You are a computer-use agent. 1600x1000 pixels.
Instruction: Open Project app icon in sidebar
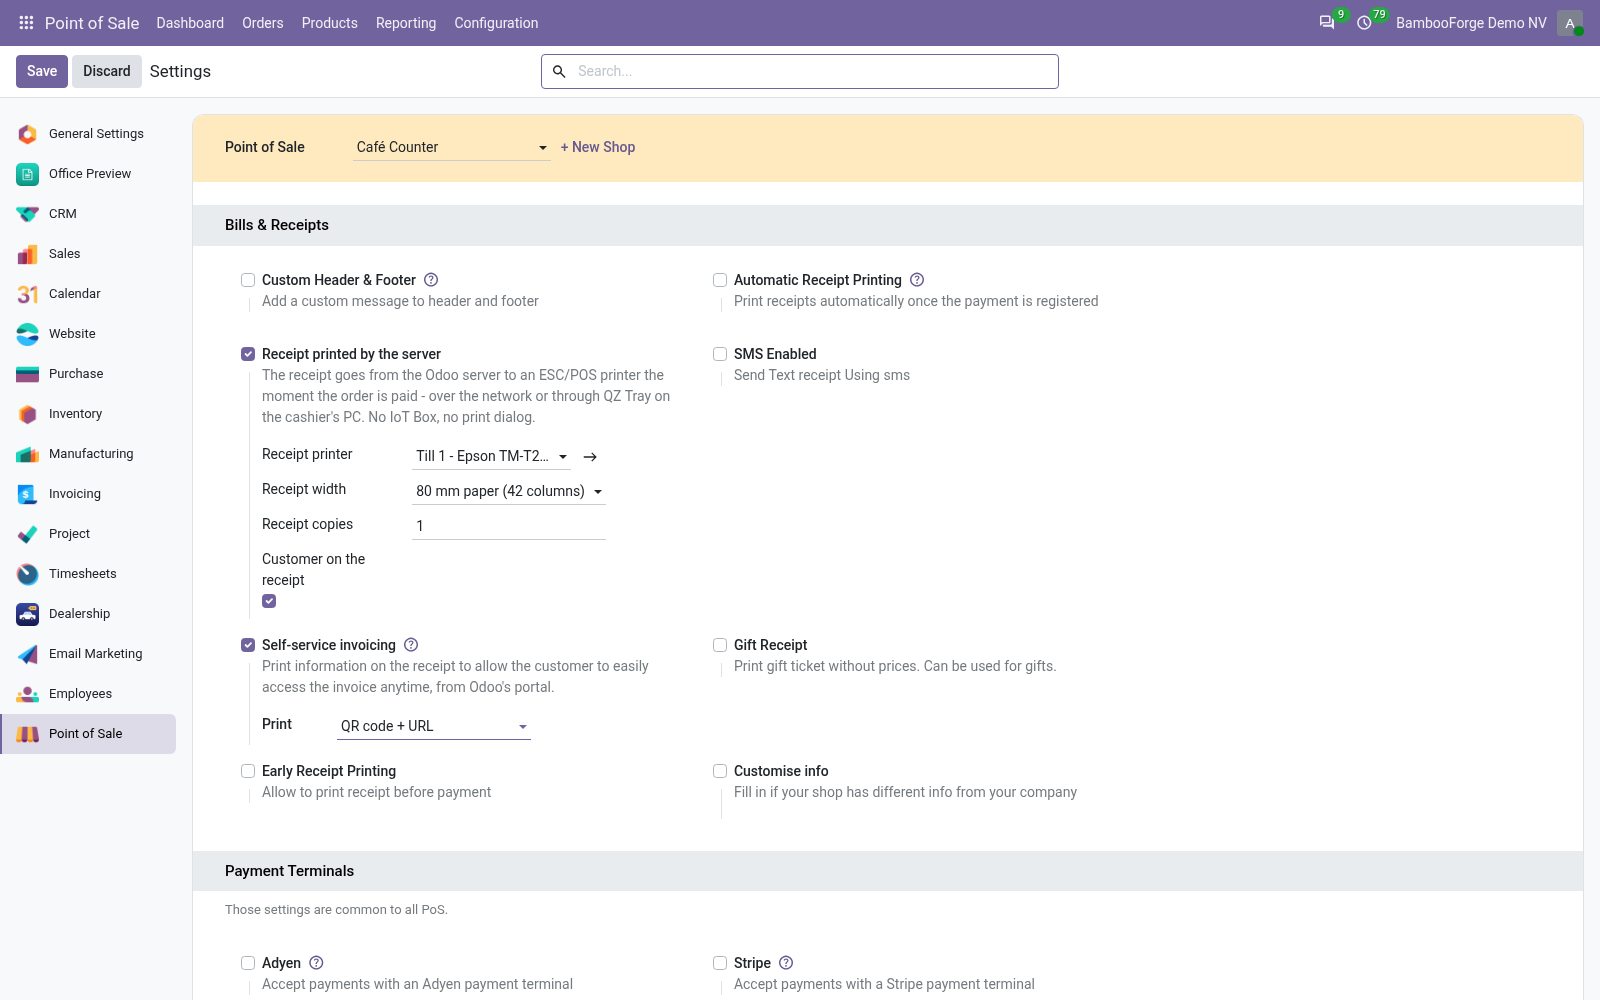(x=28, y=534)
